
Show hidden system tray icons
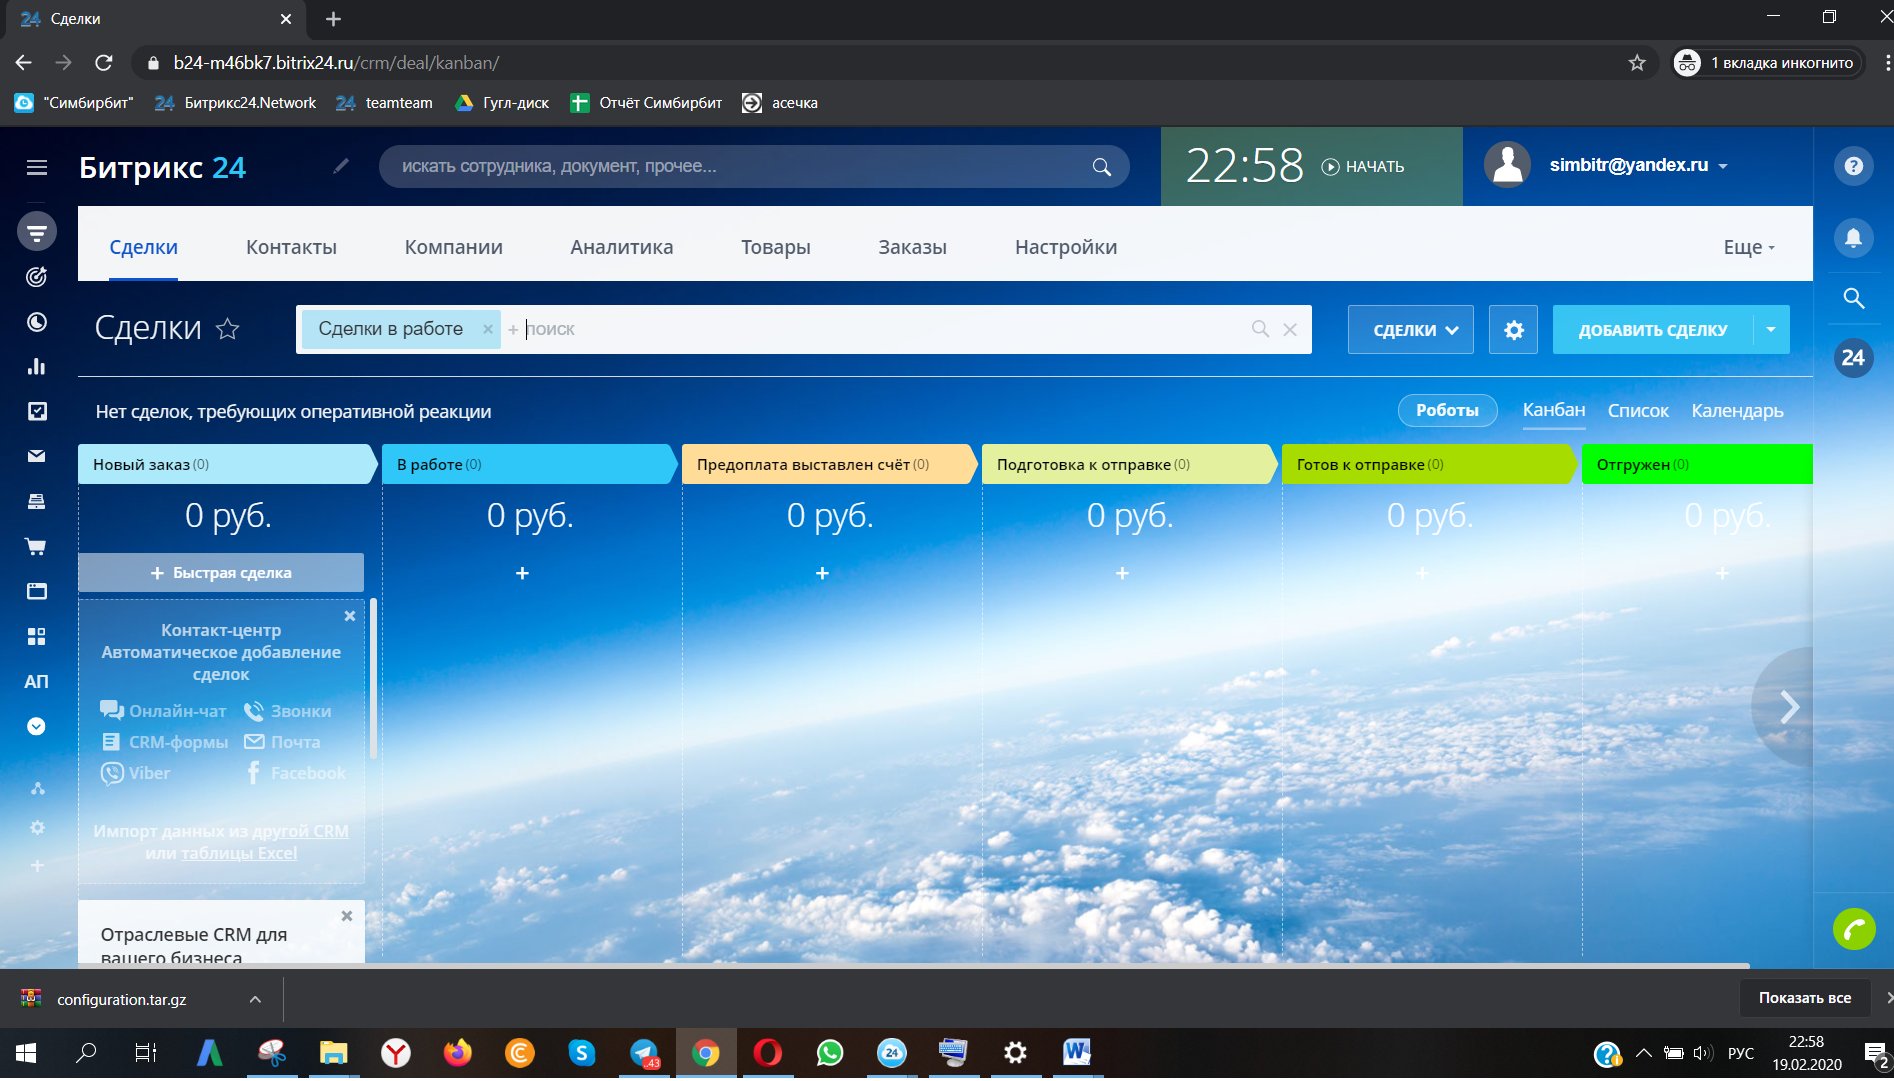point(1643,1053)
